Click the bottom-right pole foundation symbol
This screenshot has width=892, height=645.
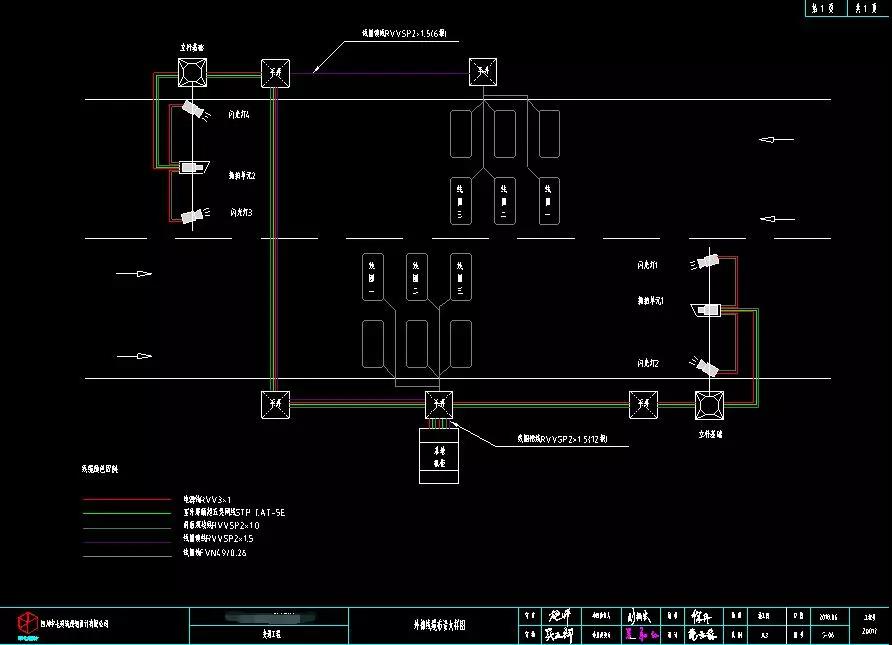click(709, 405)
